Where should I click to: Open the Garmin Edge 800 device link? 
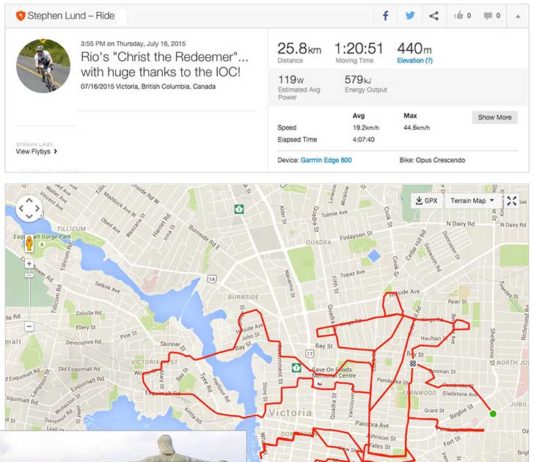click(x=326, y=160)
